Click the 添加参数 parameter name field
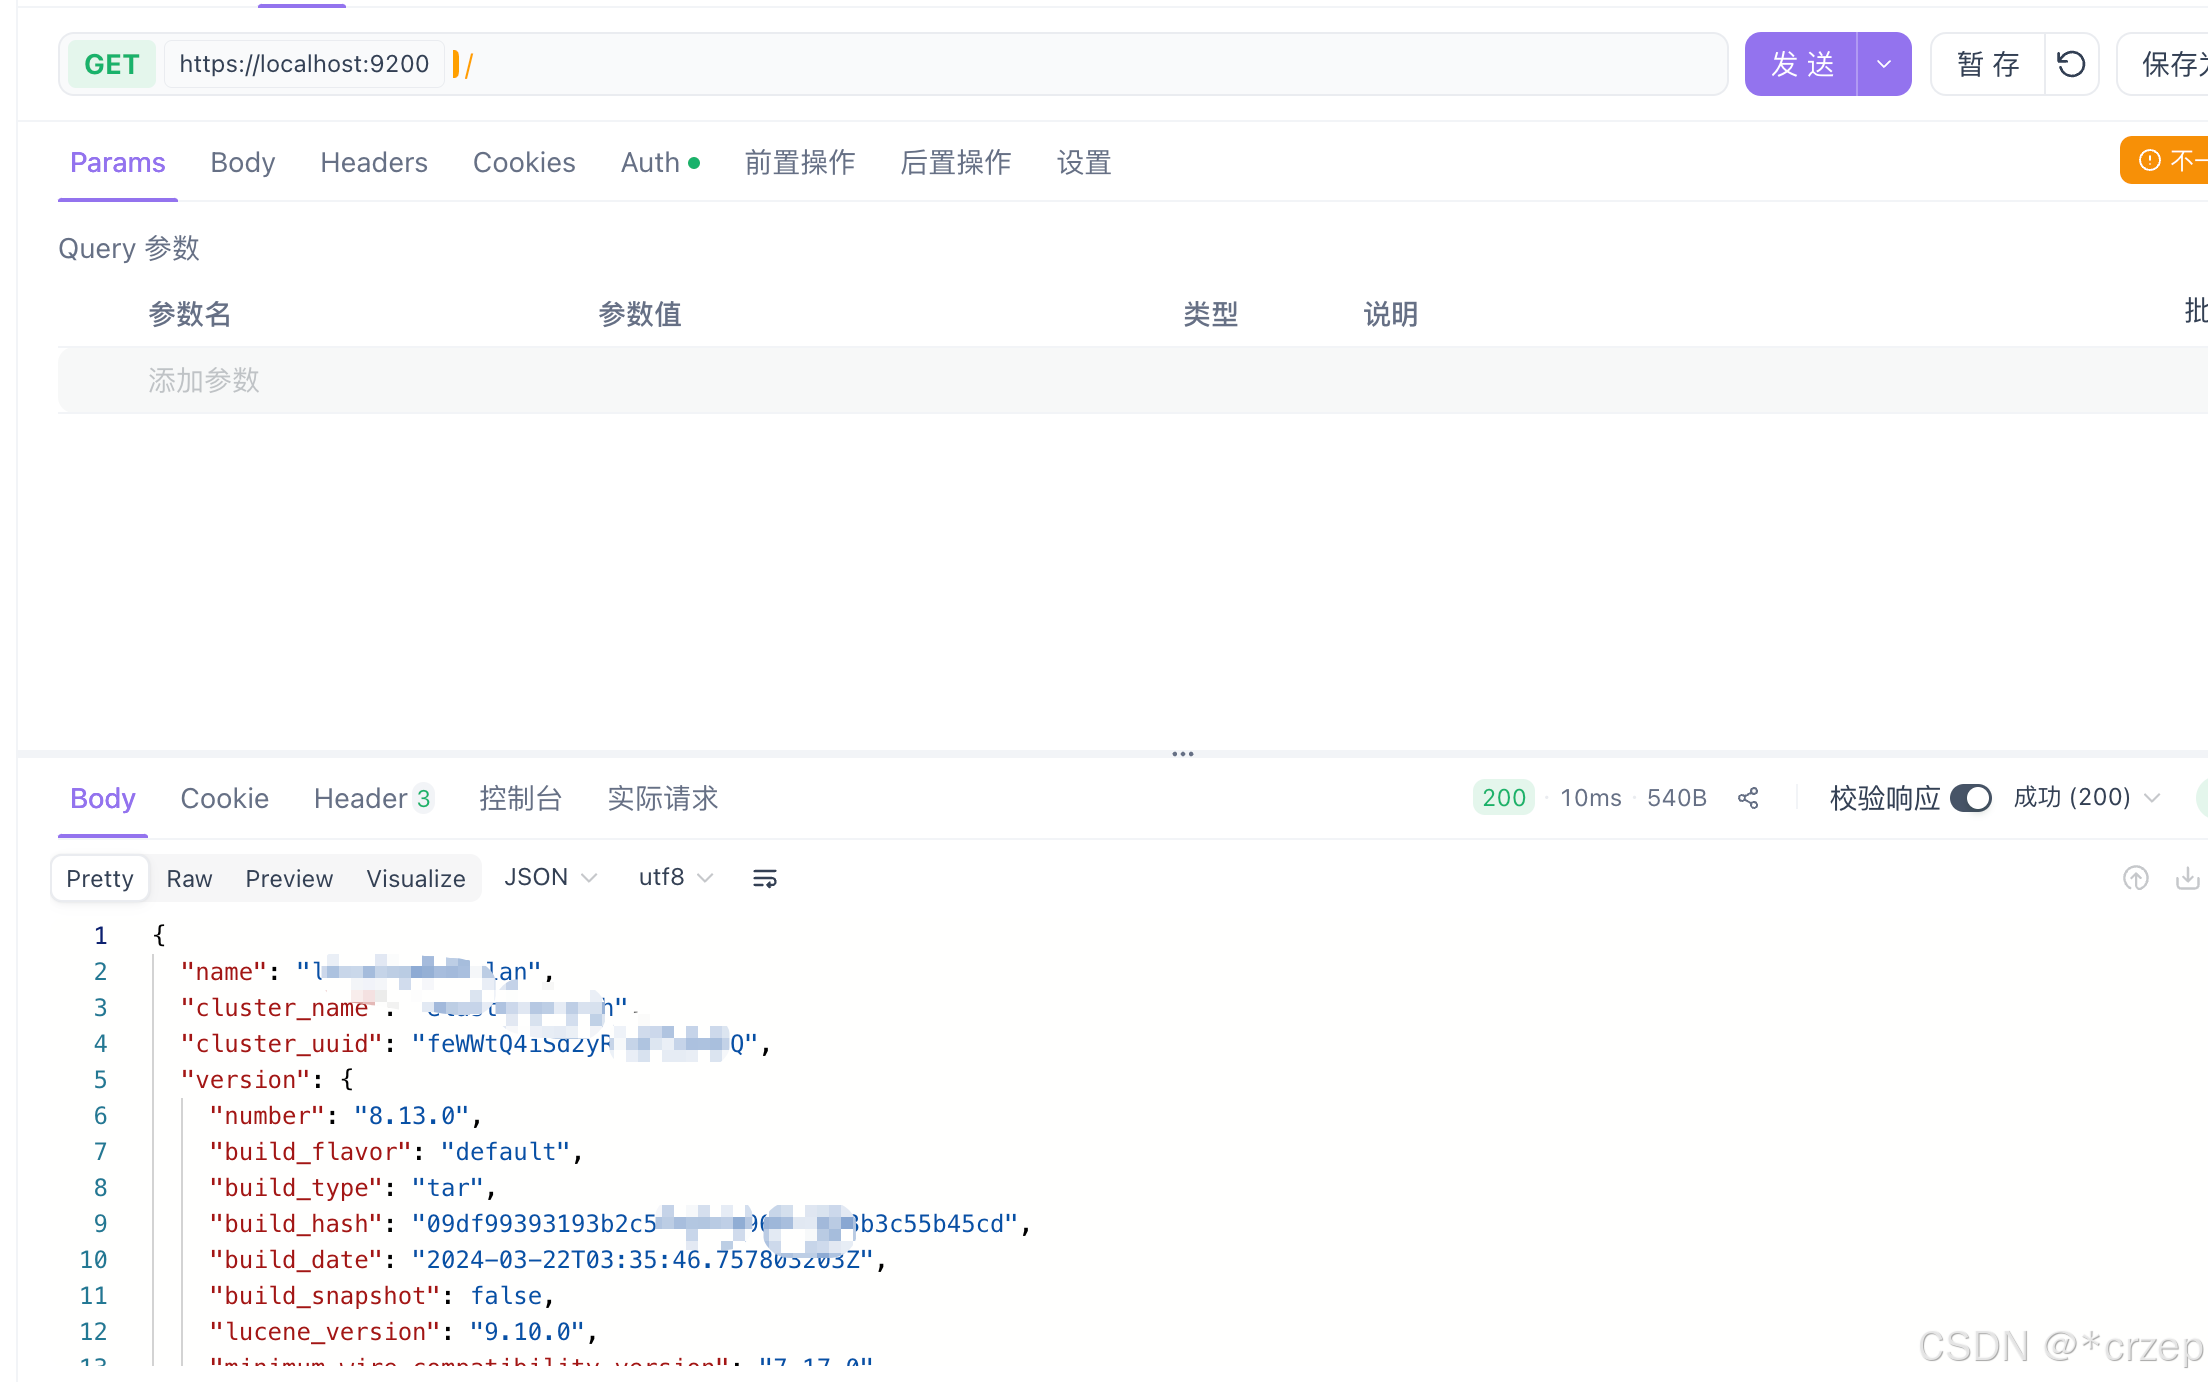 204,380
